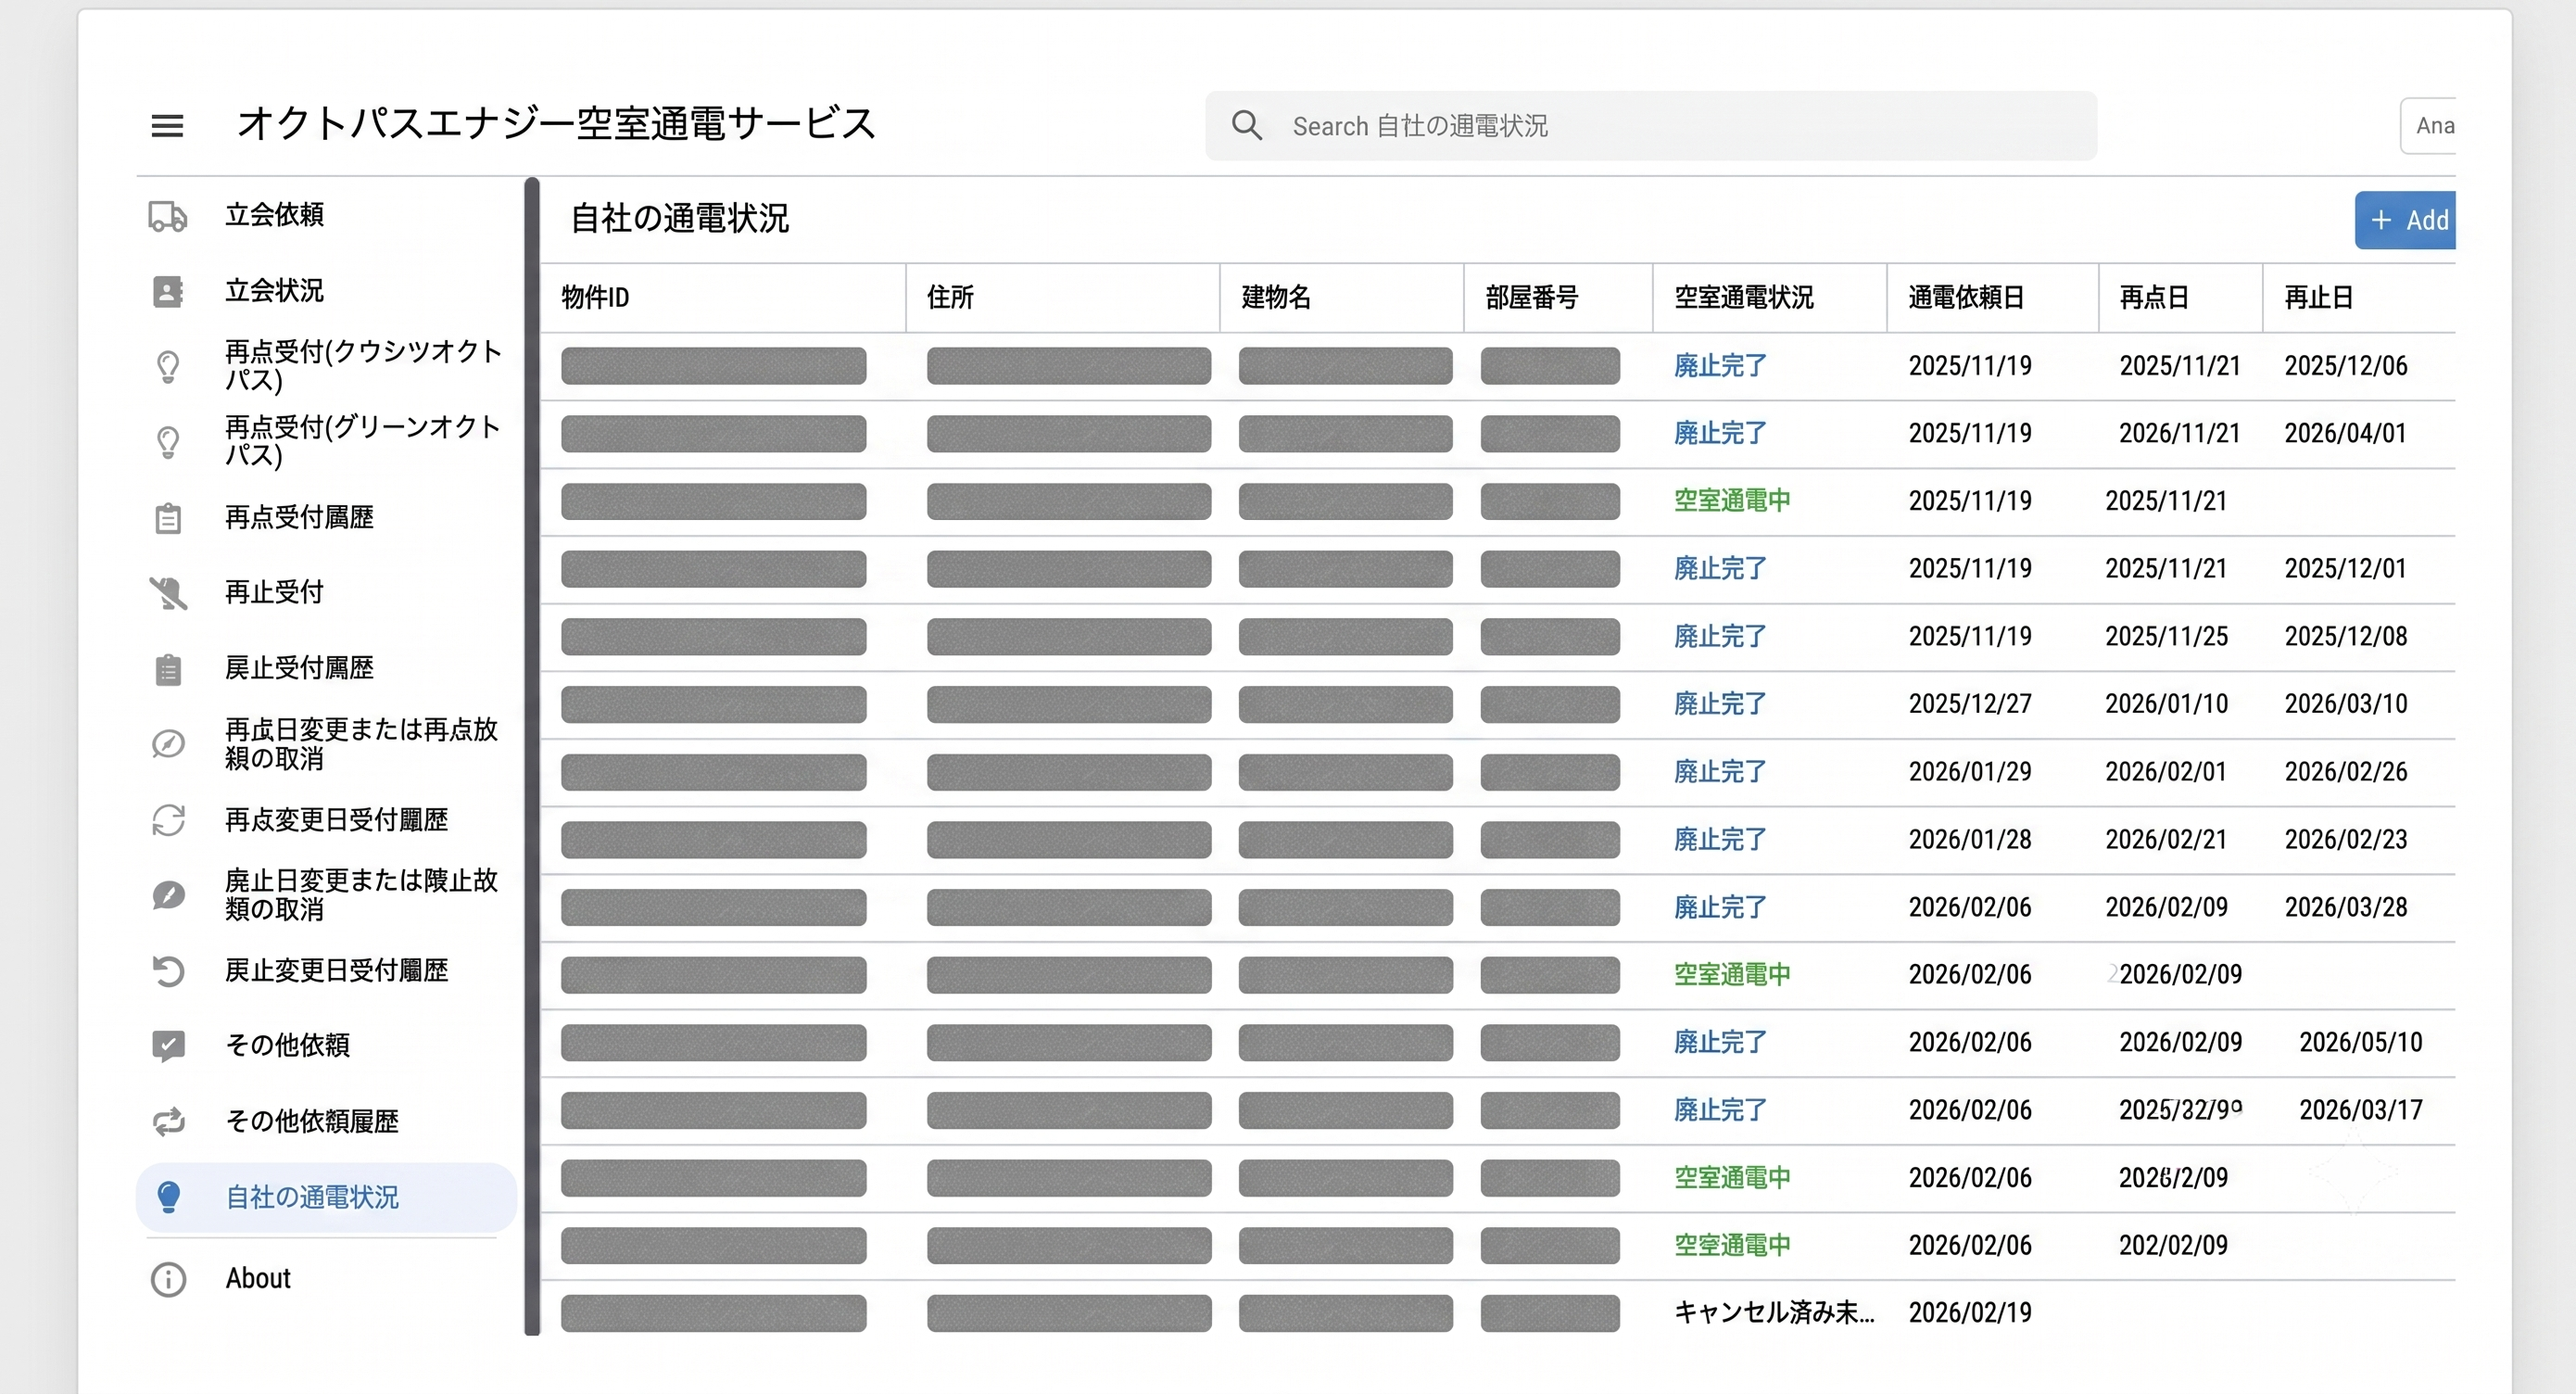Click the Ana button at top right

2428,126
